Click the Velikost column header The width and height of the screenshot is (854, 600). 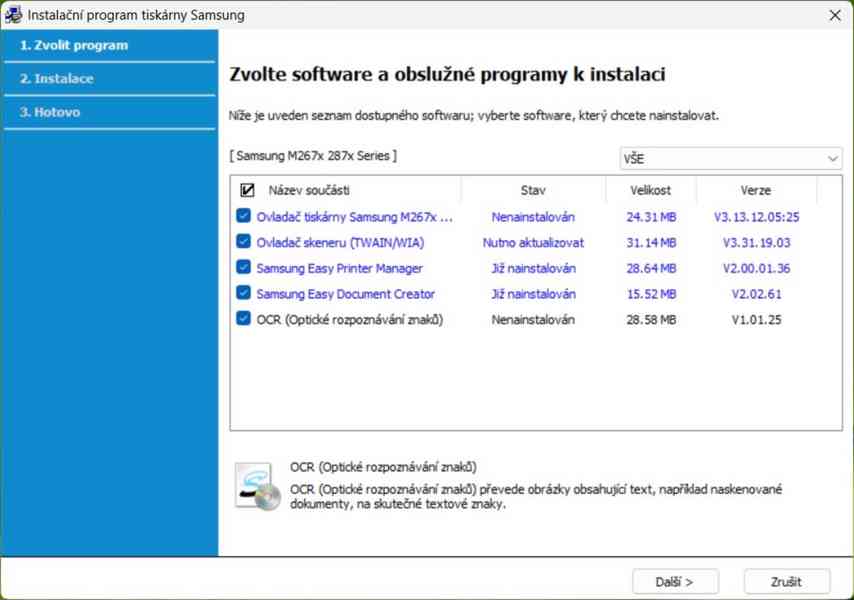tap(650, 190)
